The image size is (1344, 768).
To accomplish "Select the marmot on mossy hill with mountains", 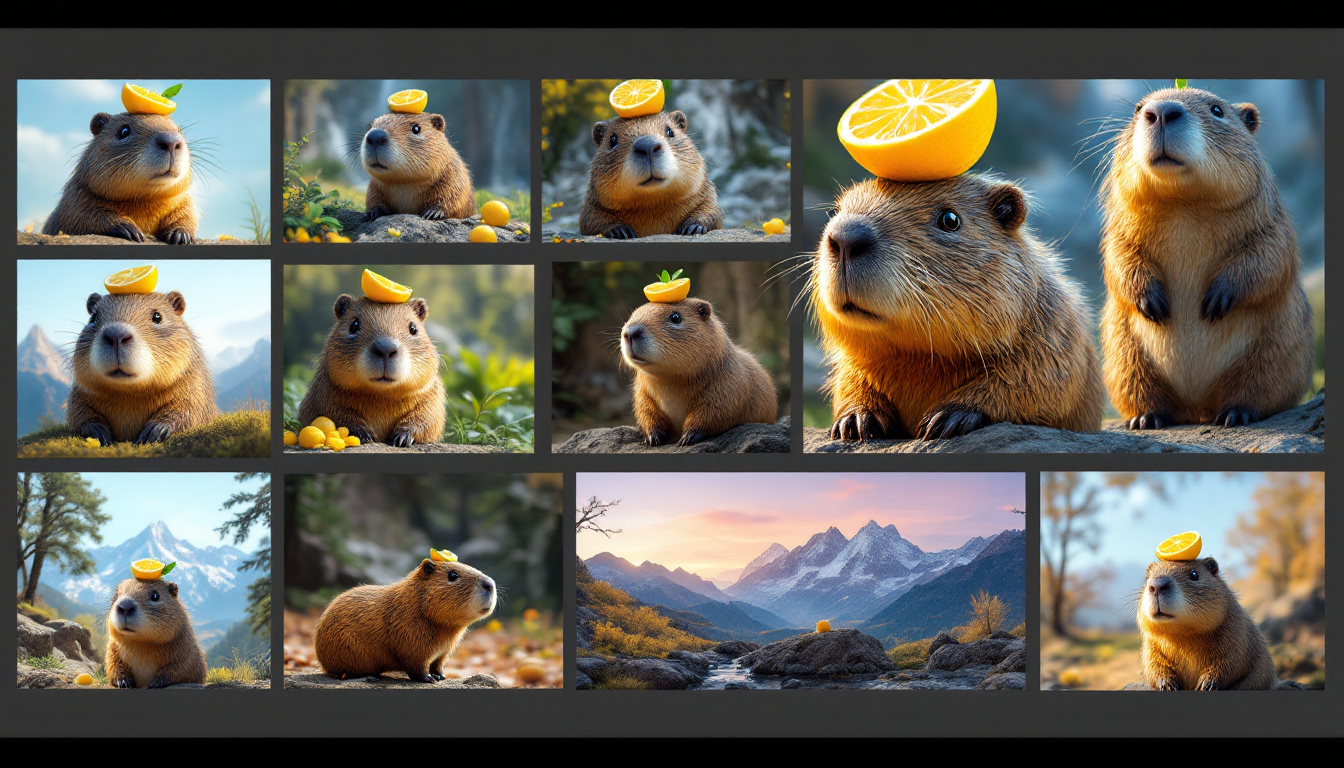I will [x=143, y=358].
